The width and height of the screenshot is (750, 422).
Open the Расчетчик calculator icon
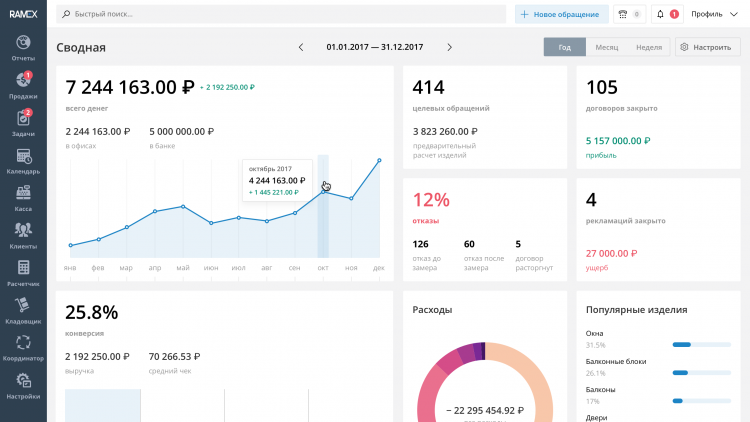(23, 271)
